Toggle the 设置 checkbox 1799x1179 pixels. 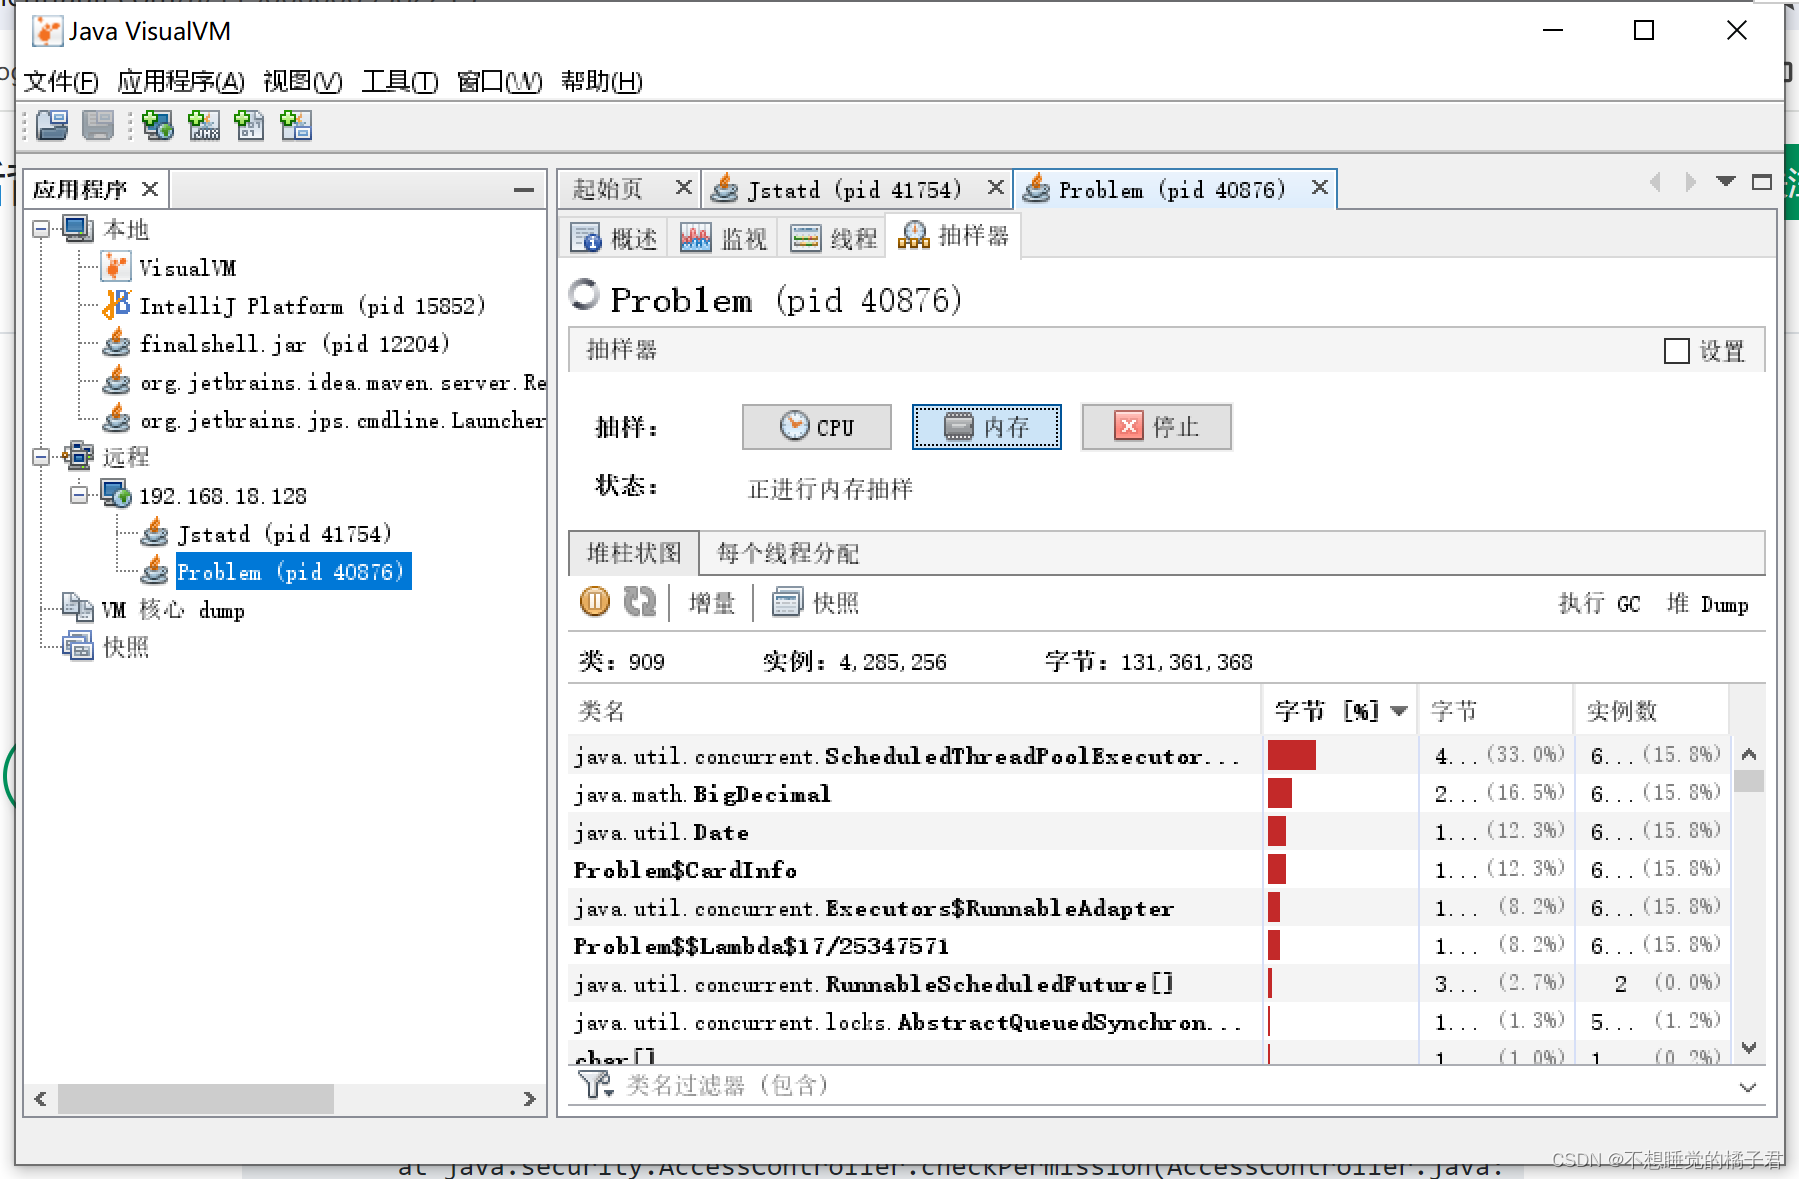click(x=1677, y=351)
